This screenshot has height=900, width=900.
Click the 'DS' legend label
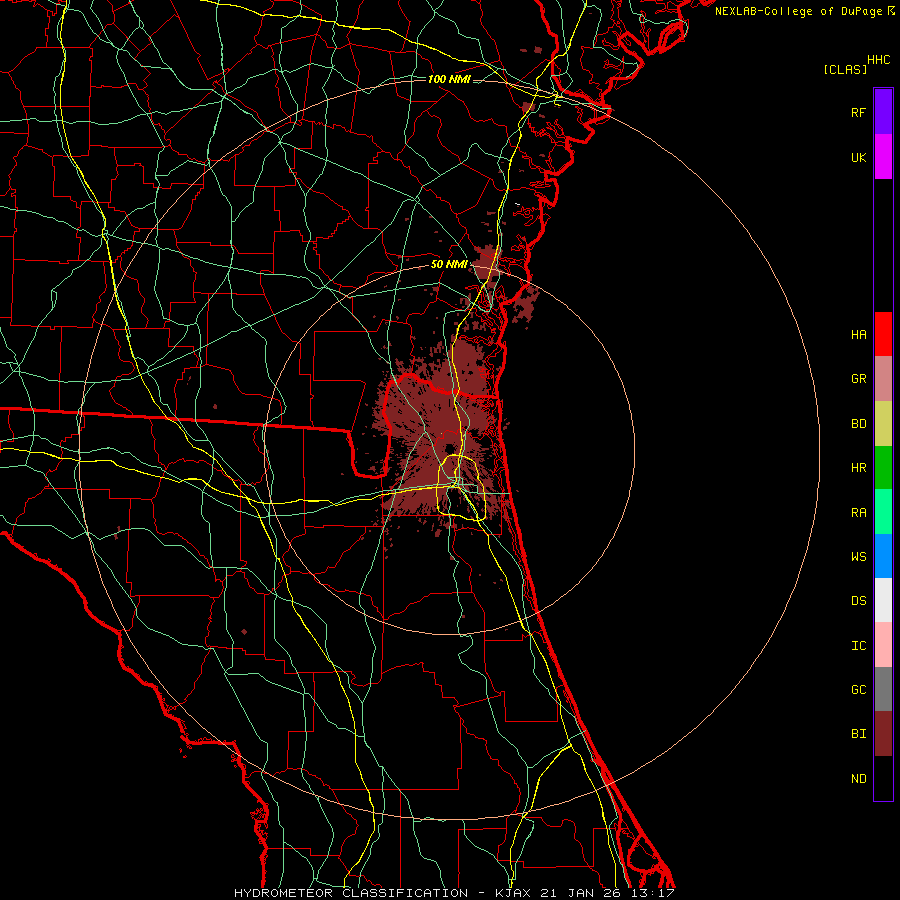(858, 600)
